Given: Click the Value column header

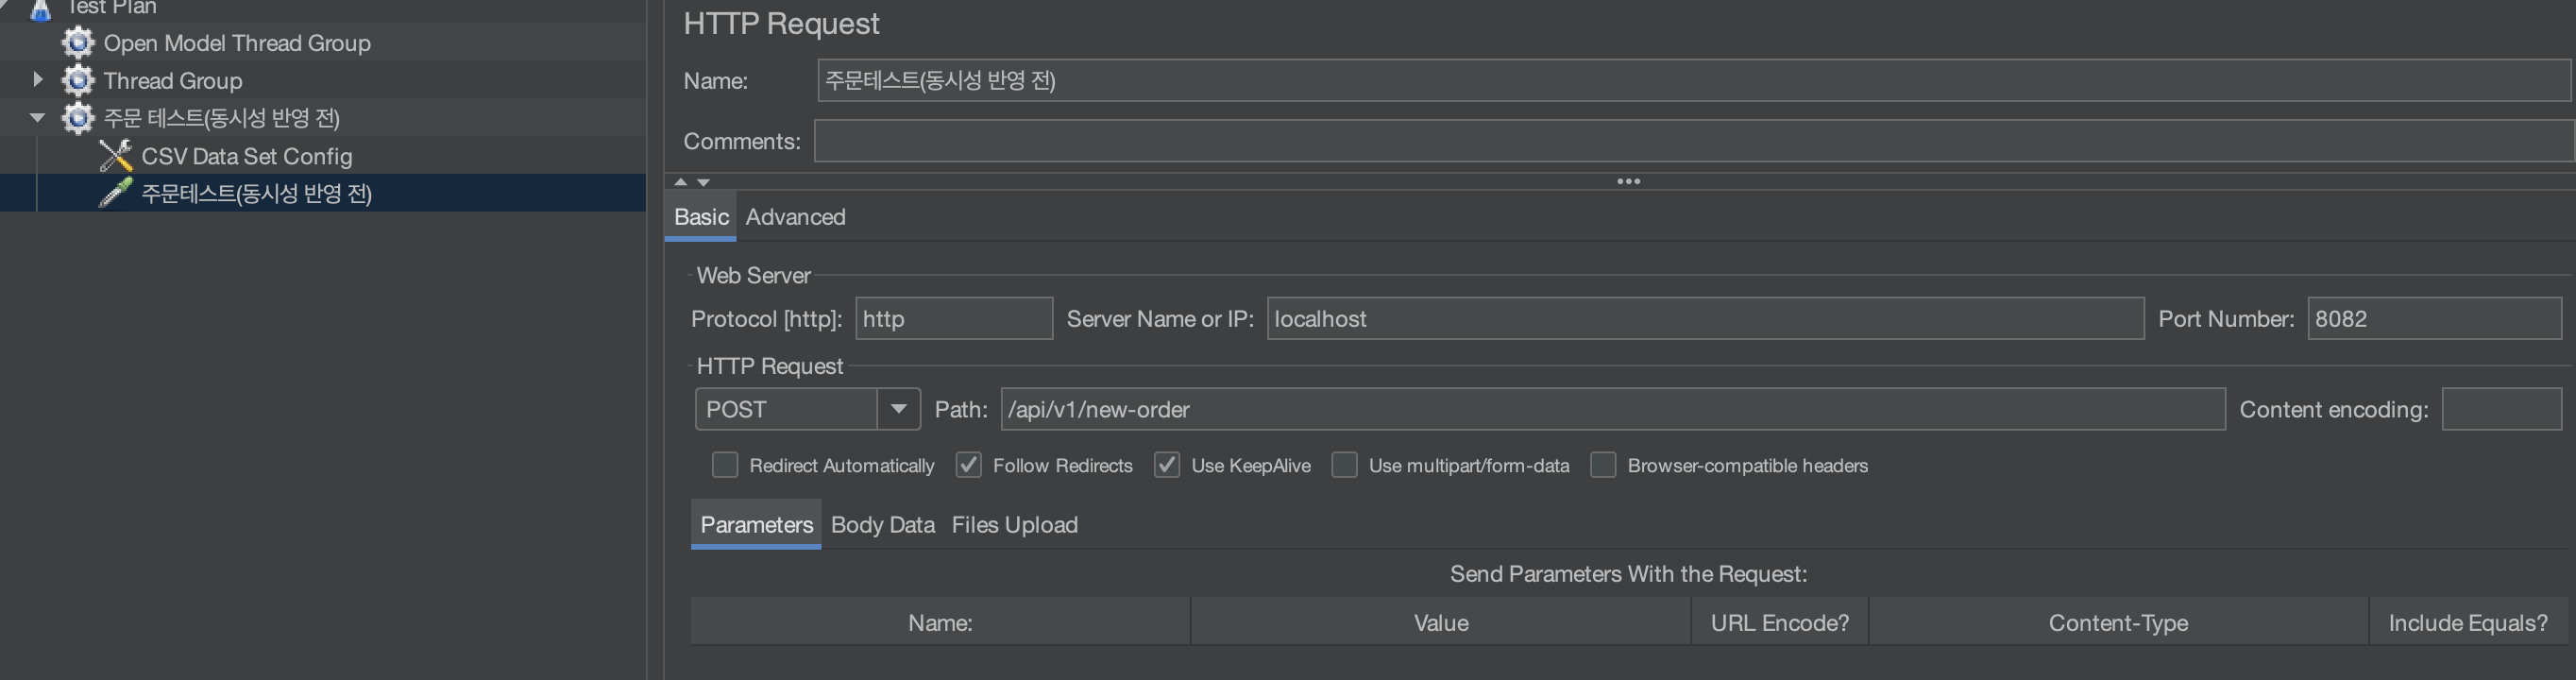Looking at the screenshot, I should coord(1441,622).
